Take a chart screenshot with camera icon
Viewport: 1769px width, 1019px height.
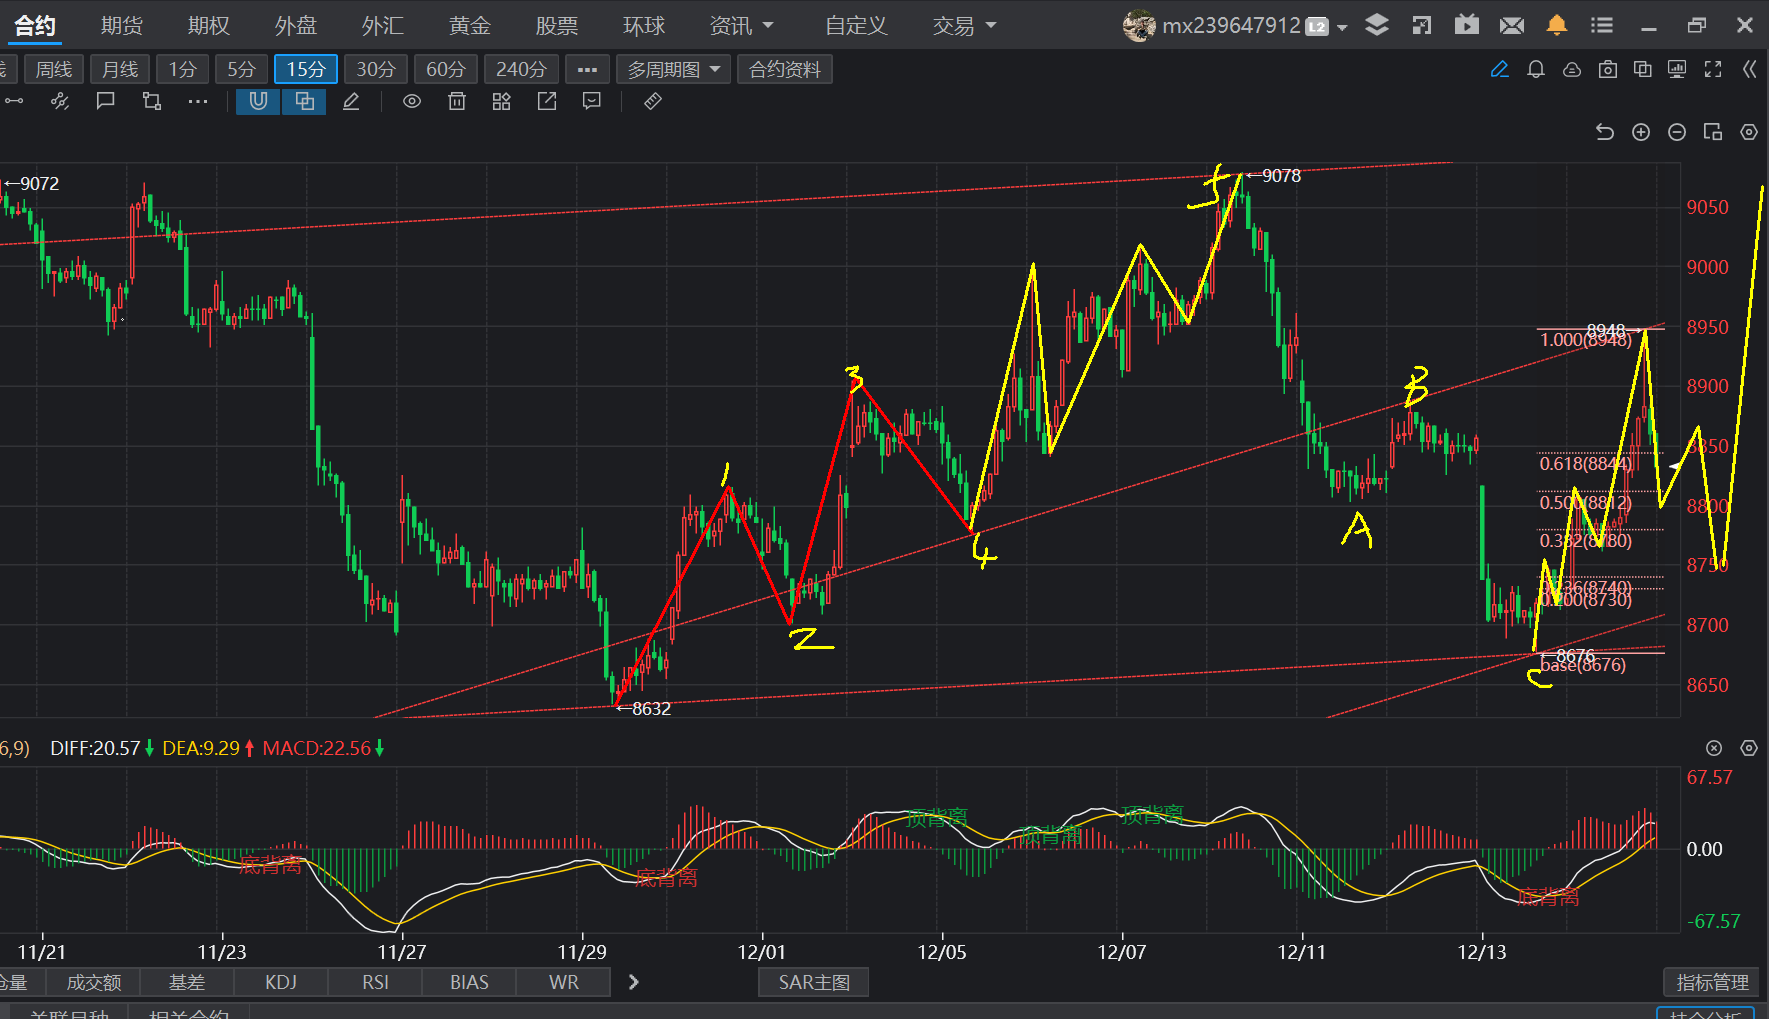[x=1608, y=69]
